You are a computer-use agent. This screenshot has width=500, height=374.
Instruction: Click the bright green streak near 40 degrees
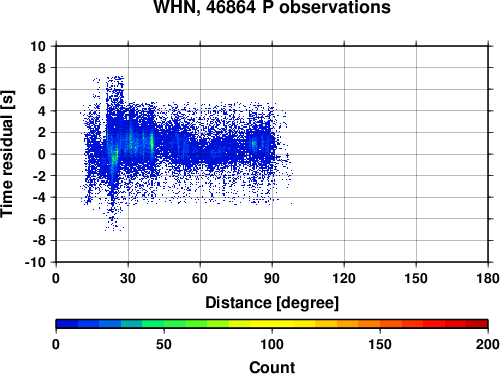click(x=152, y=143)
